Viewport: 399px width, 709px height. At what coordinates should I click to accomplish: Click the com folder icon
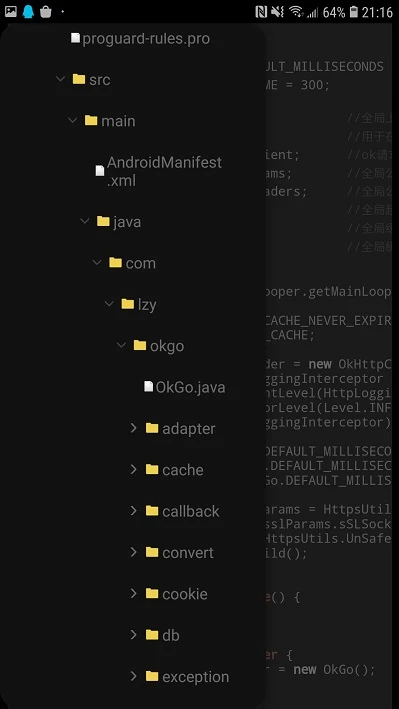coord(115,263)
